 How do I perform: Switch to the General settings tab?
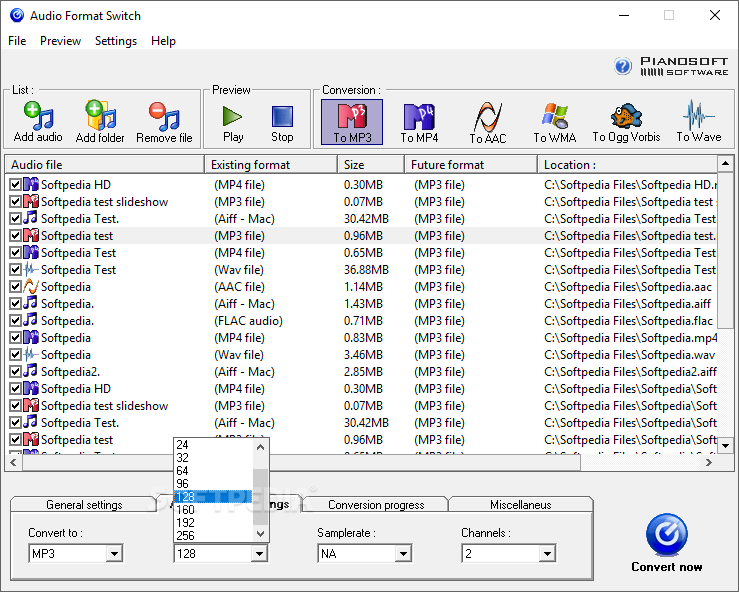coord(84,504)
